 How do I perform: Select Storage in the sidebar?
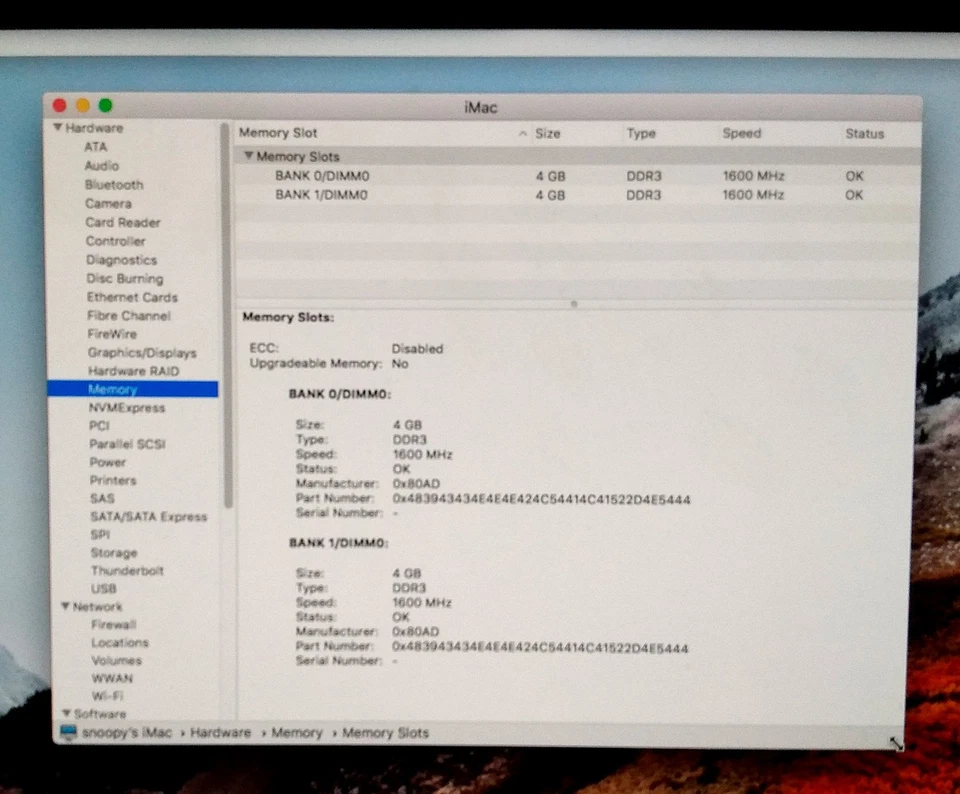(114, 553)
